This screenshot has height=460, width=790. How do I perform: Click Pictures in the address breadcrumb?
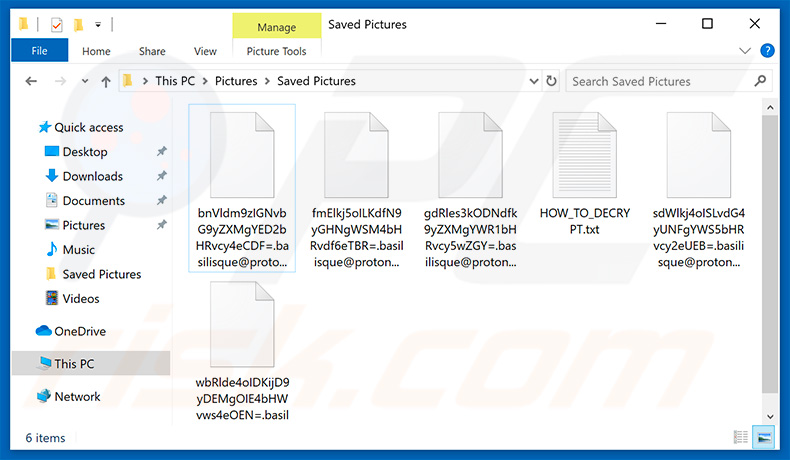coord(235,81)
